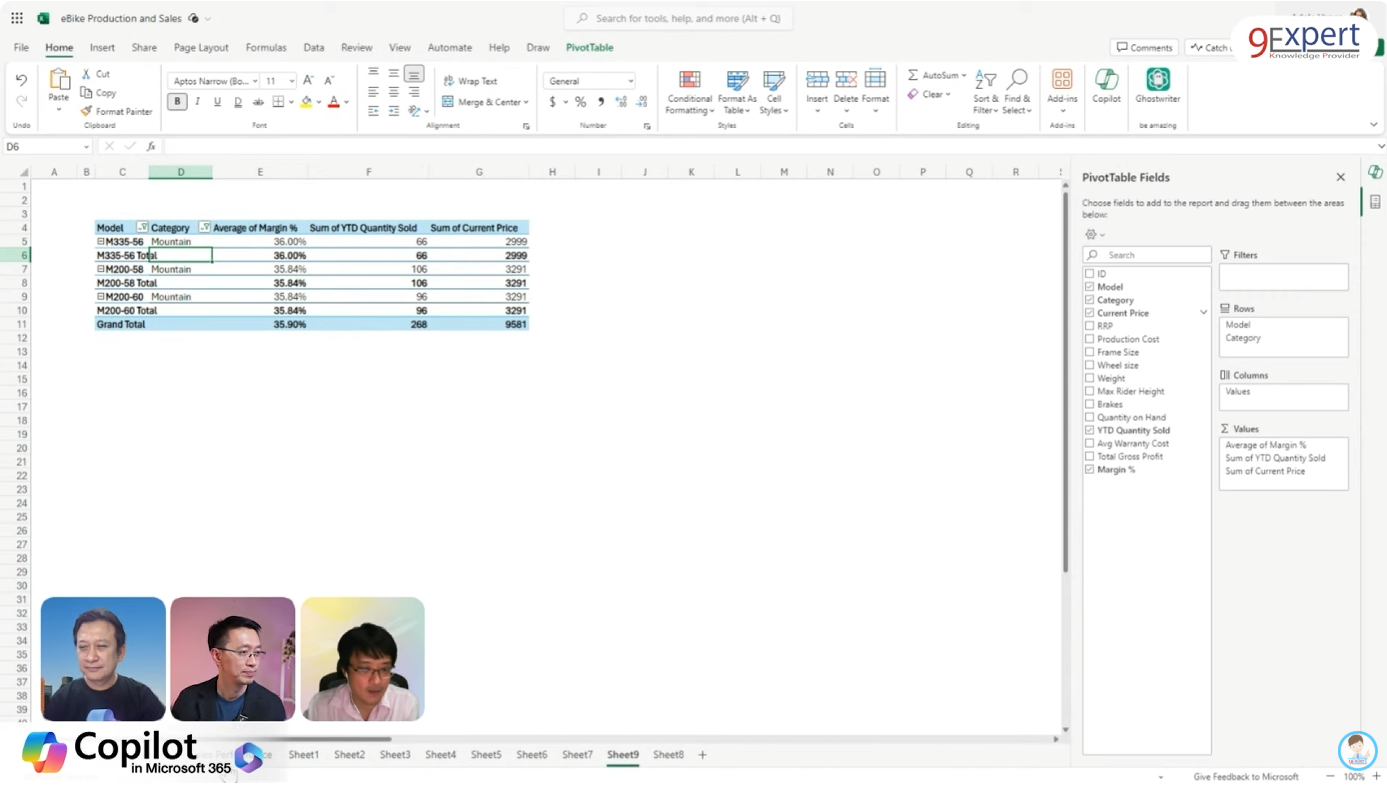Click the Comments button
Screen dimensions: 1387x789
[1144, 47]
